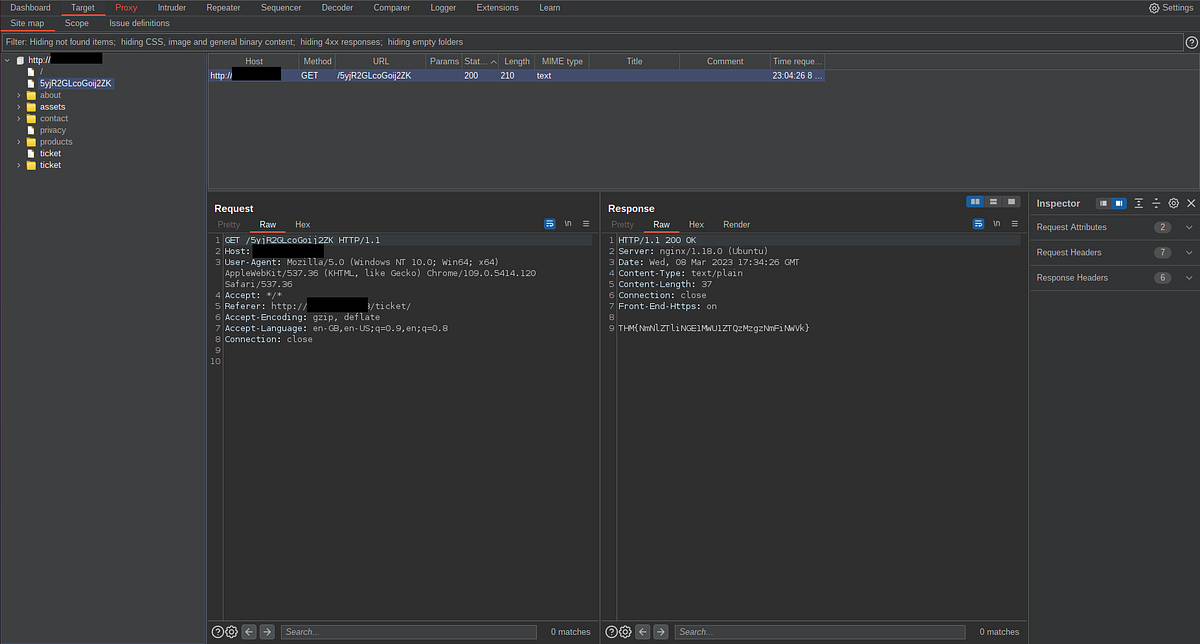1200x644 pixels.
Task: Toggle syntax highlighting in the Request editor
Action: [x=549, y=224]
